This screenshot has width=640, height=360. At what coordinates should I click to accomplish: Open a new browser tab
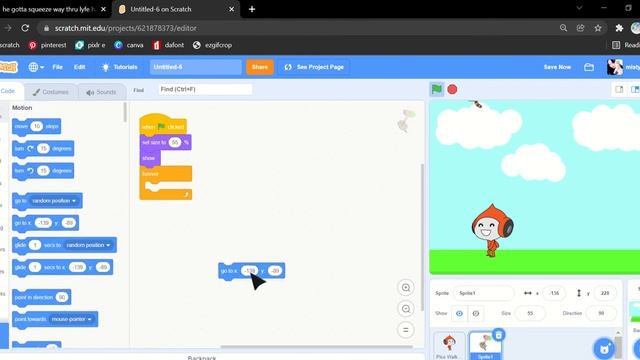click(x=252, y=9)
